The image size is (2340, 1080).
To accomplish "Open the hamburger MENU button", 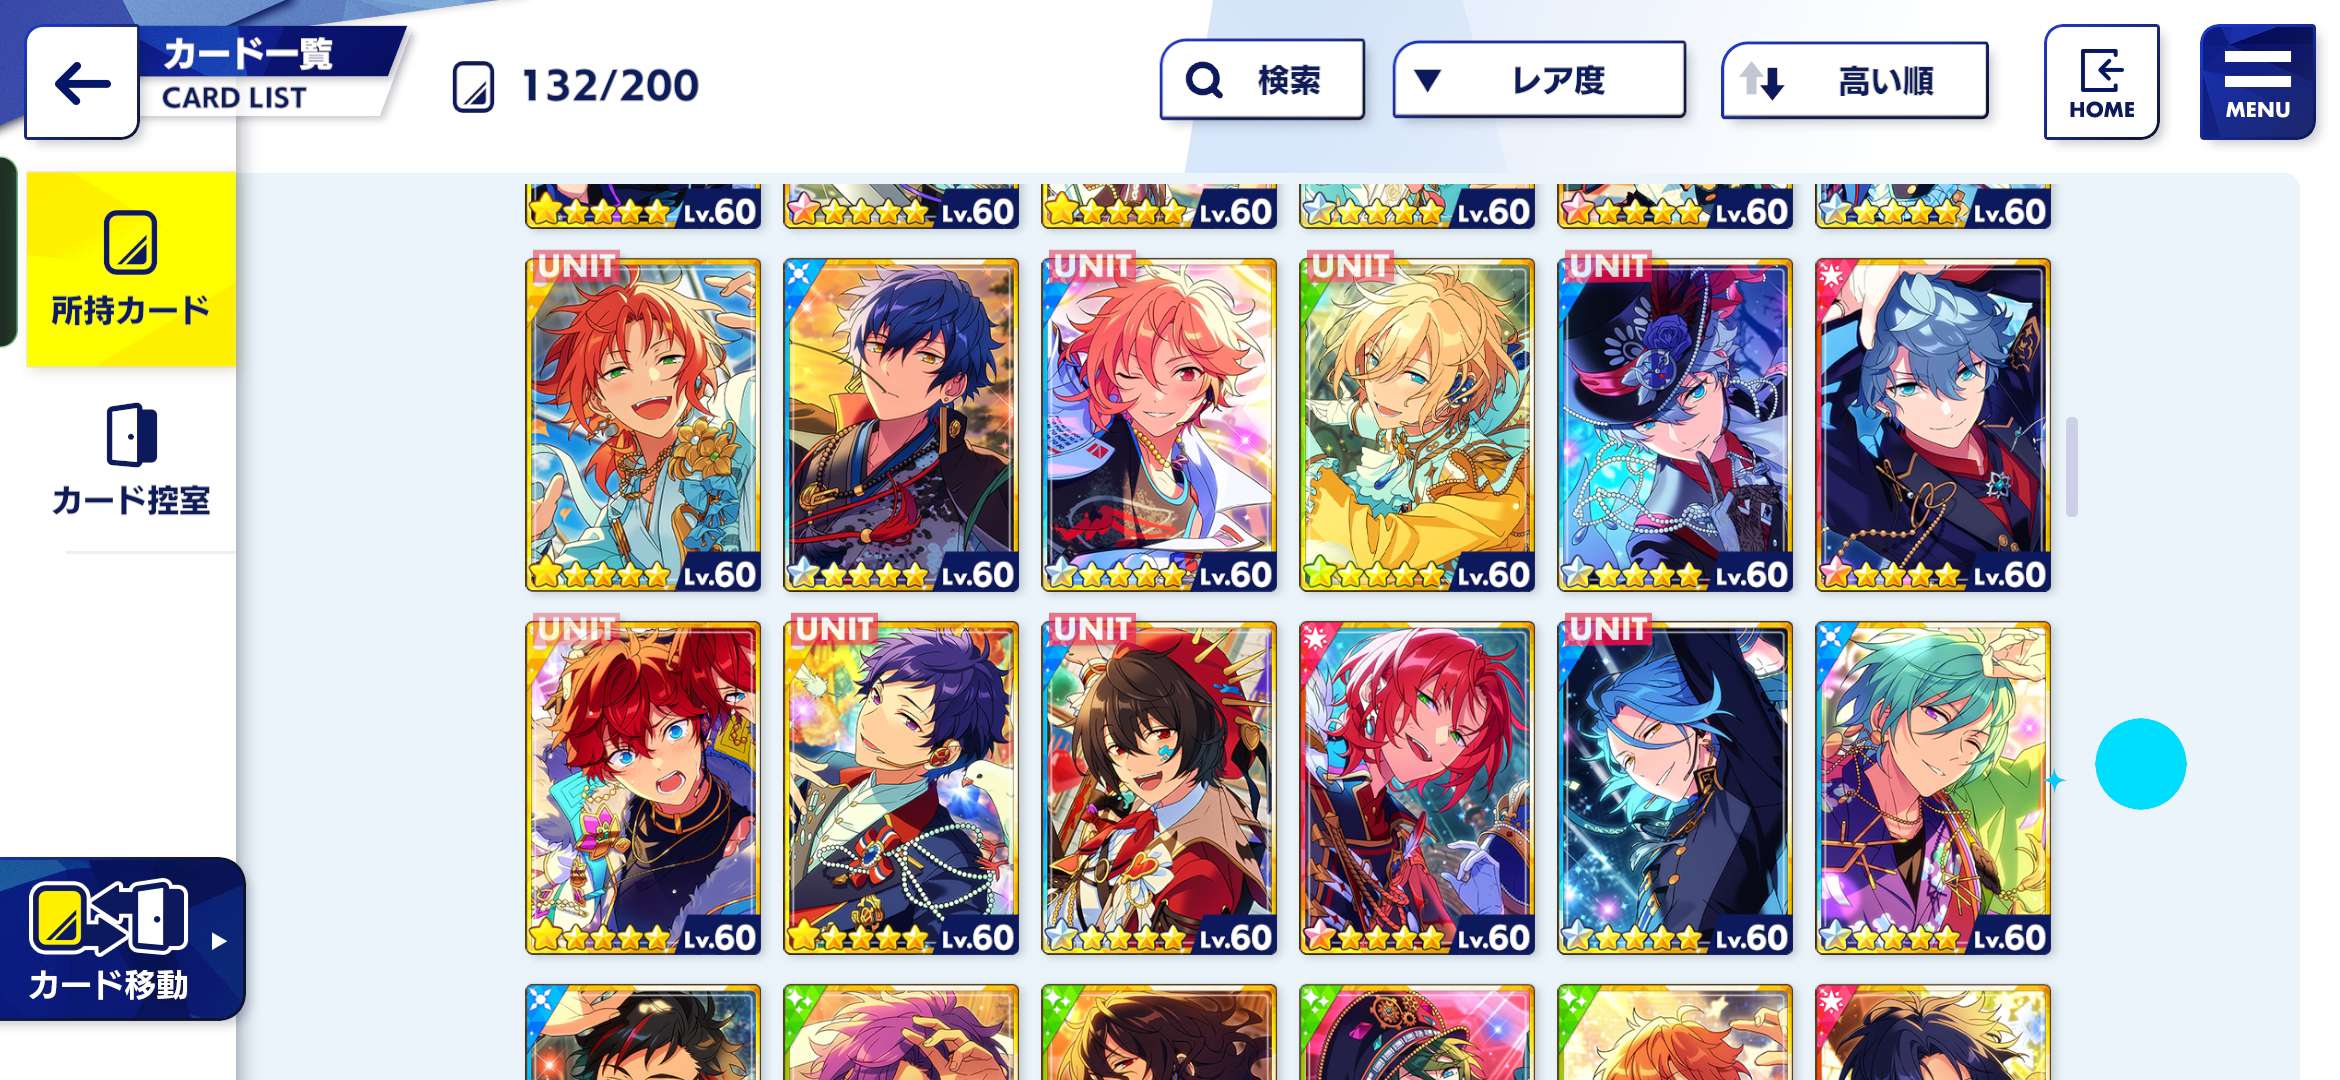I will tap(2257, 82).
